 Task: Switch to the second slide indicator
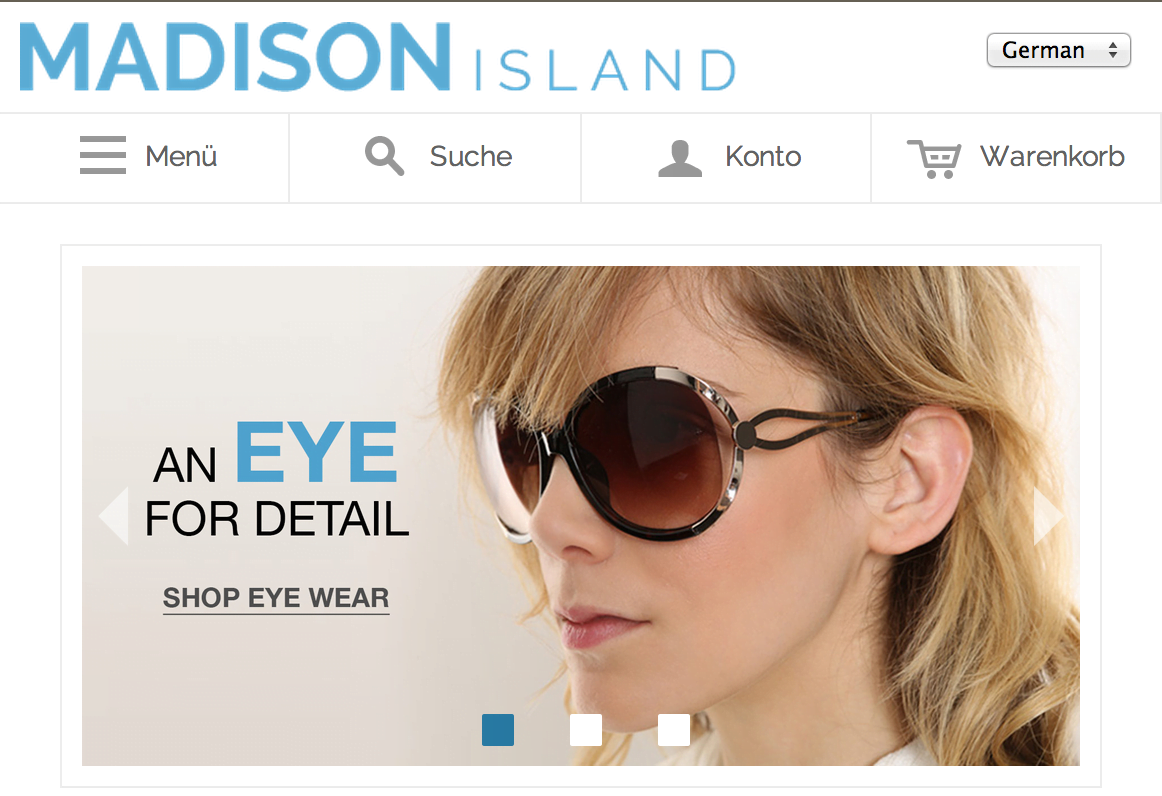pos(585,730)
